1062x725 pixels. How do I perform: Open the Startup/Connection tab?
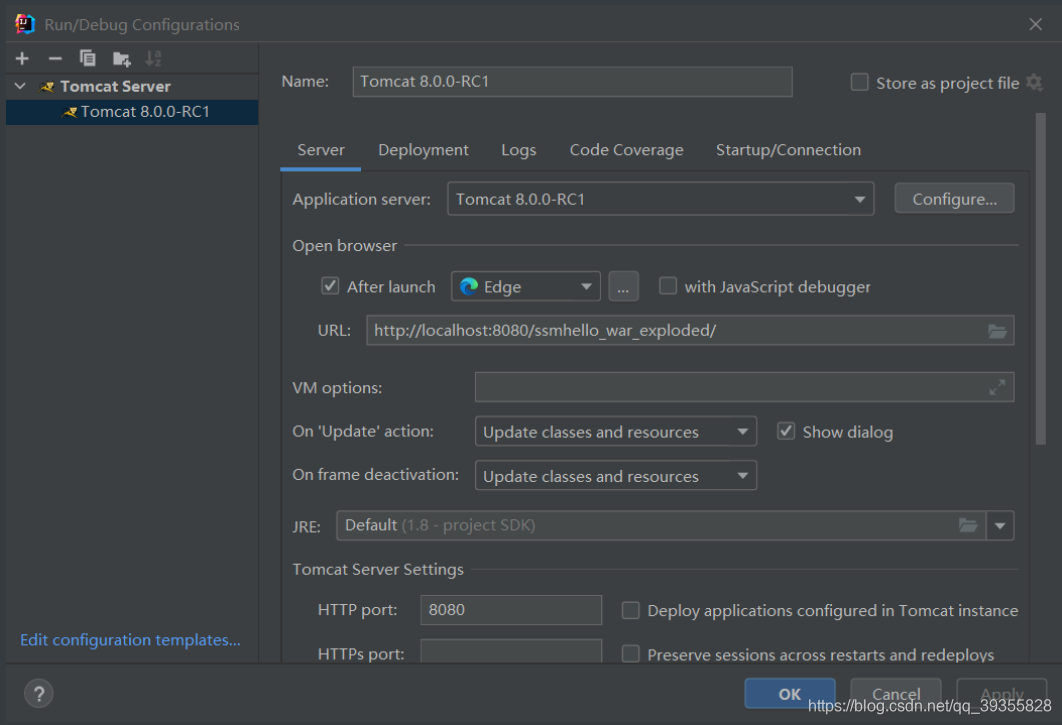click(x=788, y=150)
